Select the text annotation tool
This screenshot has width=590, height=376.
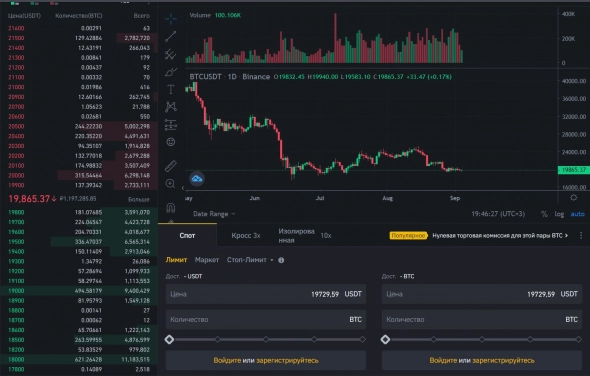tap(171, 89)
